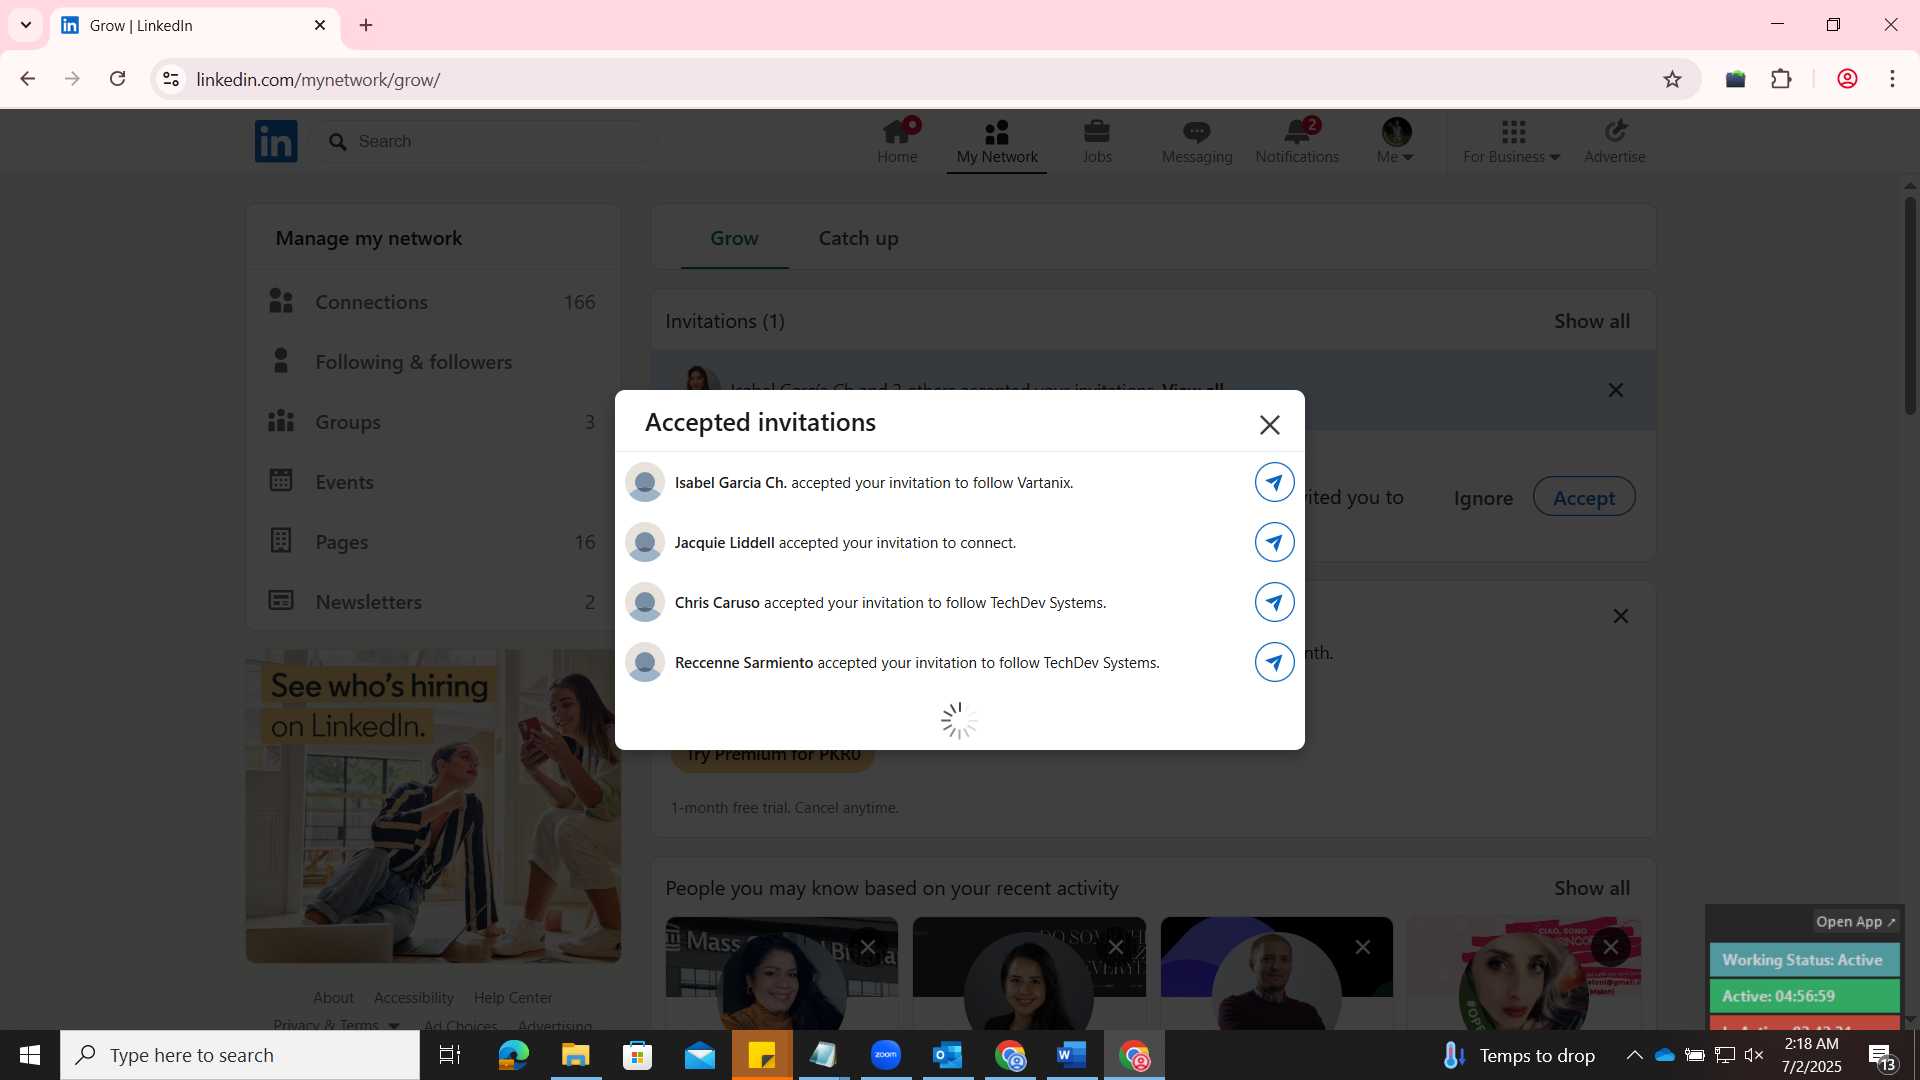Show all invitations
1920x1080 pixels.
[1591, 321]
